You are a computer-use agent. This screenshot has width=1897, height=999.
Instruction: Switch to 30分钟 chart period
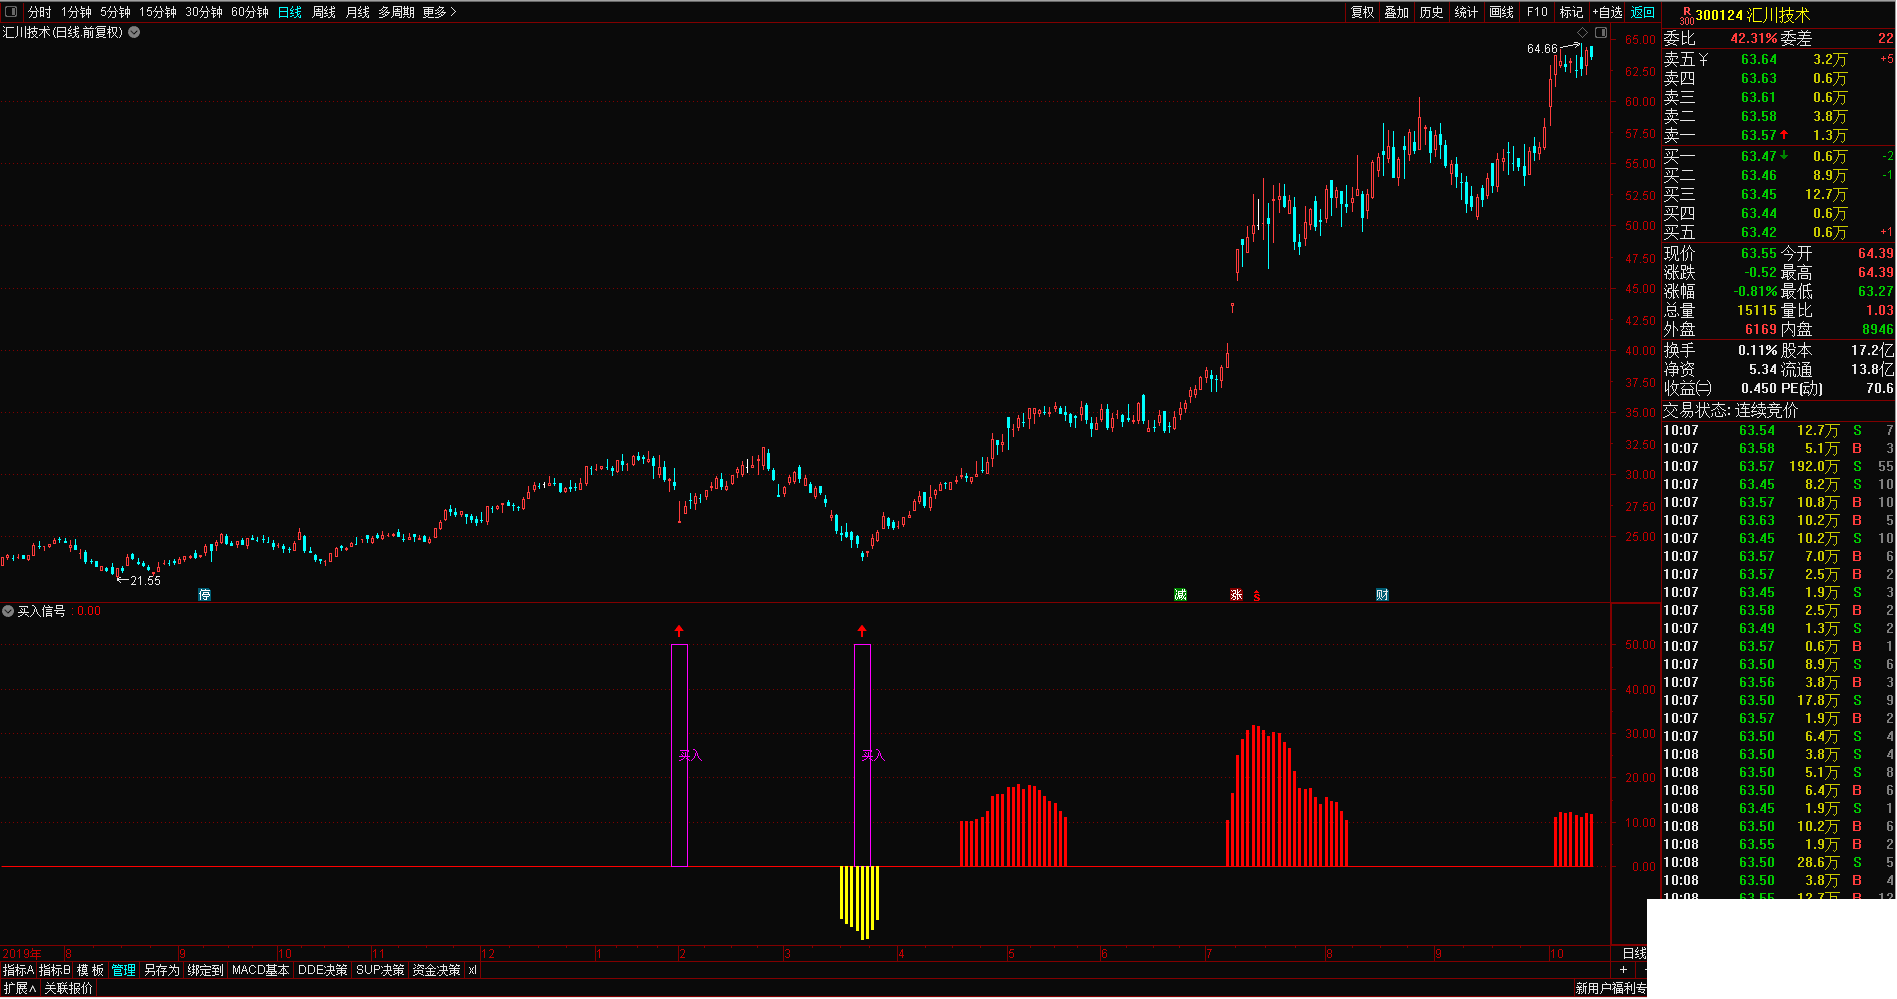point(204,12)
